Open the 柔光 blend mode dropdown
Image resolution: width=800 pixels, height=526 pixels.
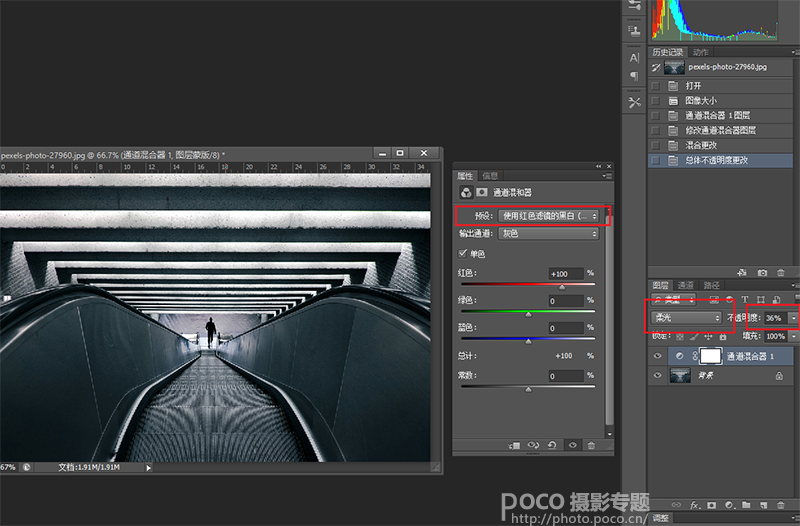pyautogui.click(x=686, y=318)
